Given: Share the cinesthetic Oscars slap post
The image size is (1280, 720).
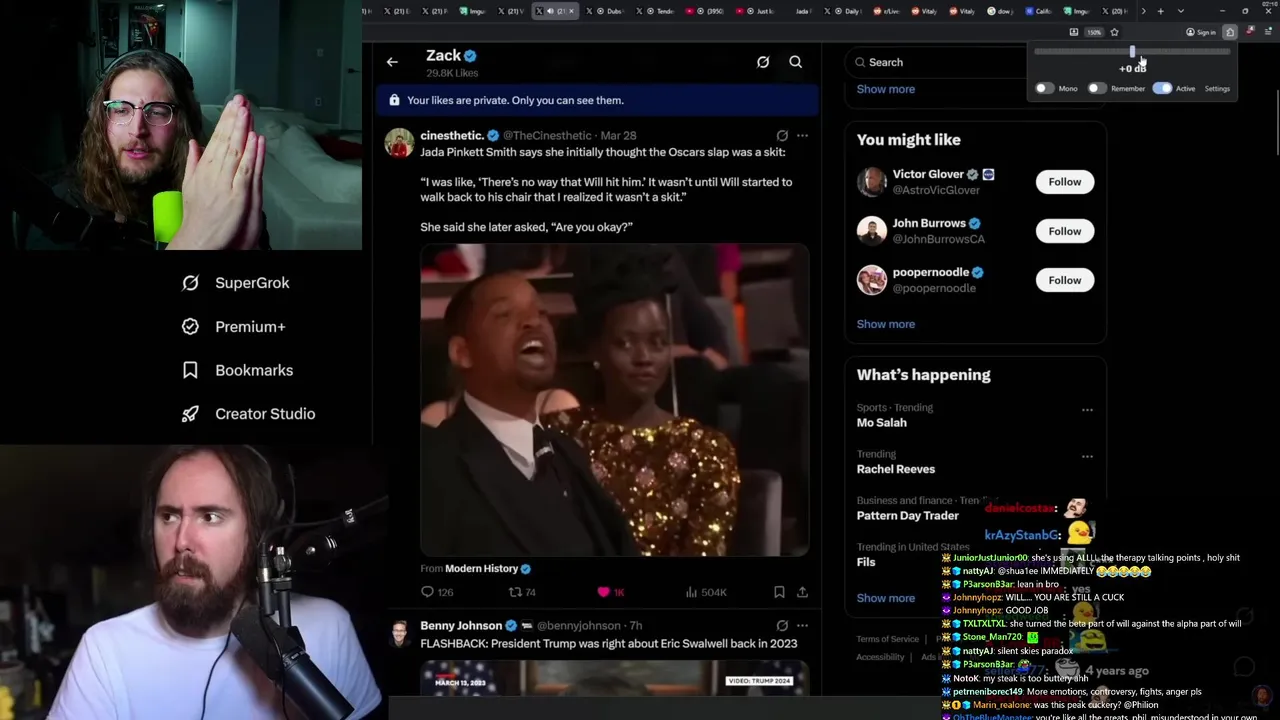Looking at the screenshot, I should point(802,592).
